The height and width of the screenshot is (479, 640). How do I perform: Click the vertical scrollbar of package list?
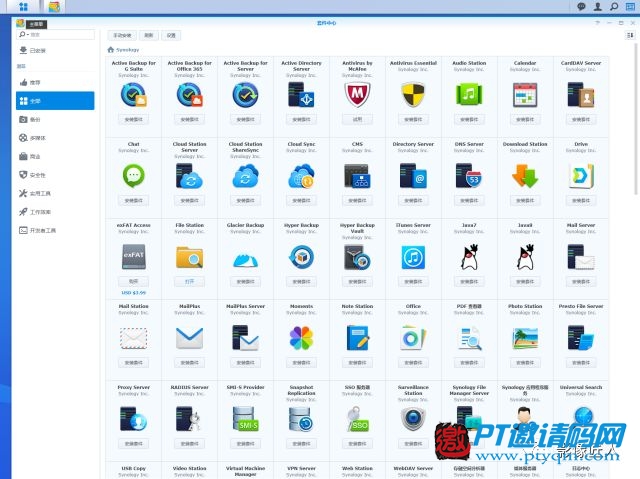636,118
